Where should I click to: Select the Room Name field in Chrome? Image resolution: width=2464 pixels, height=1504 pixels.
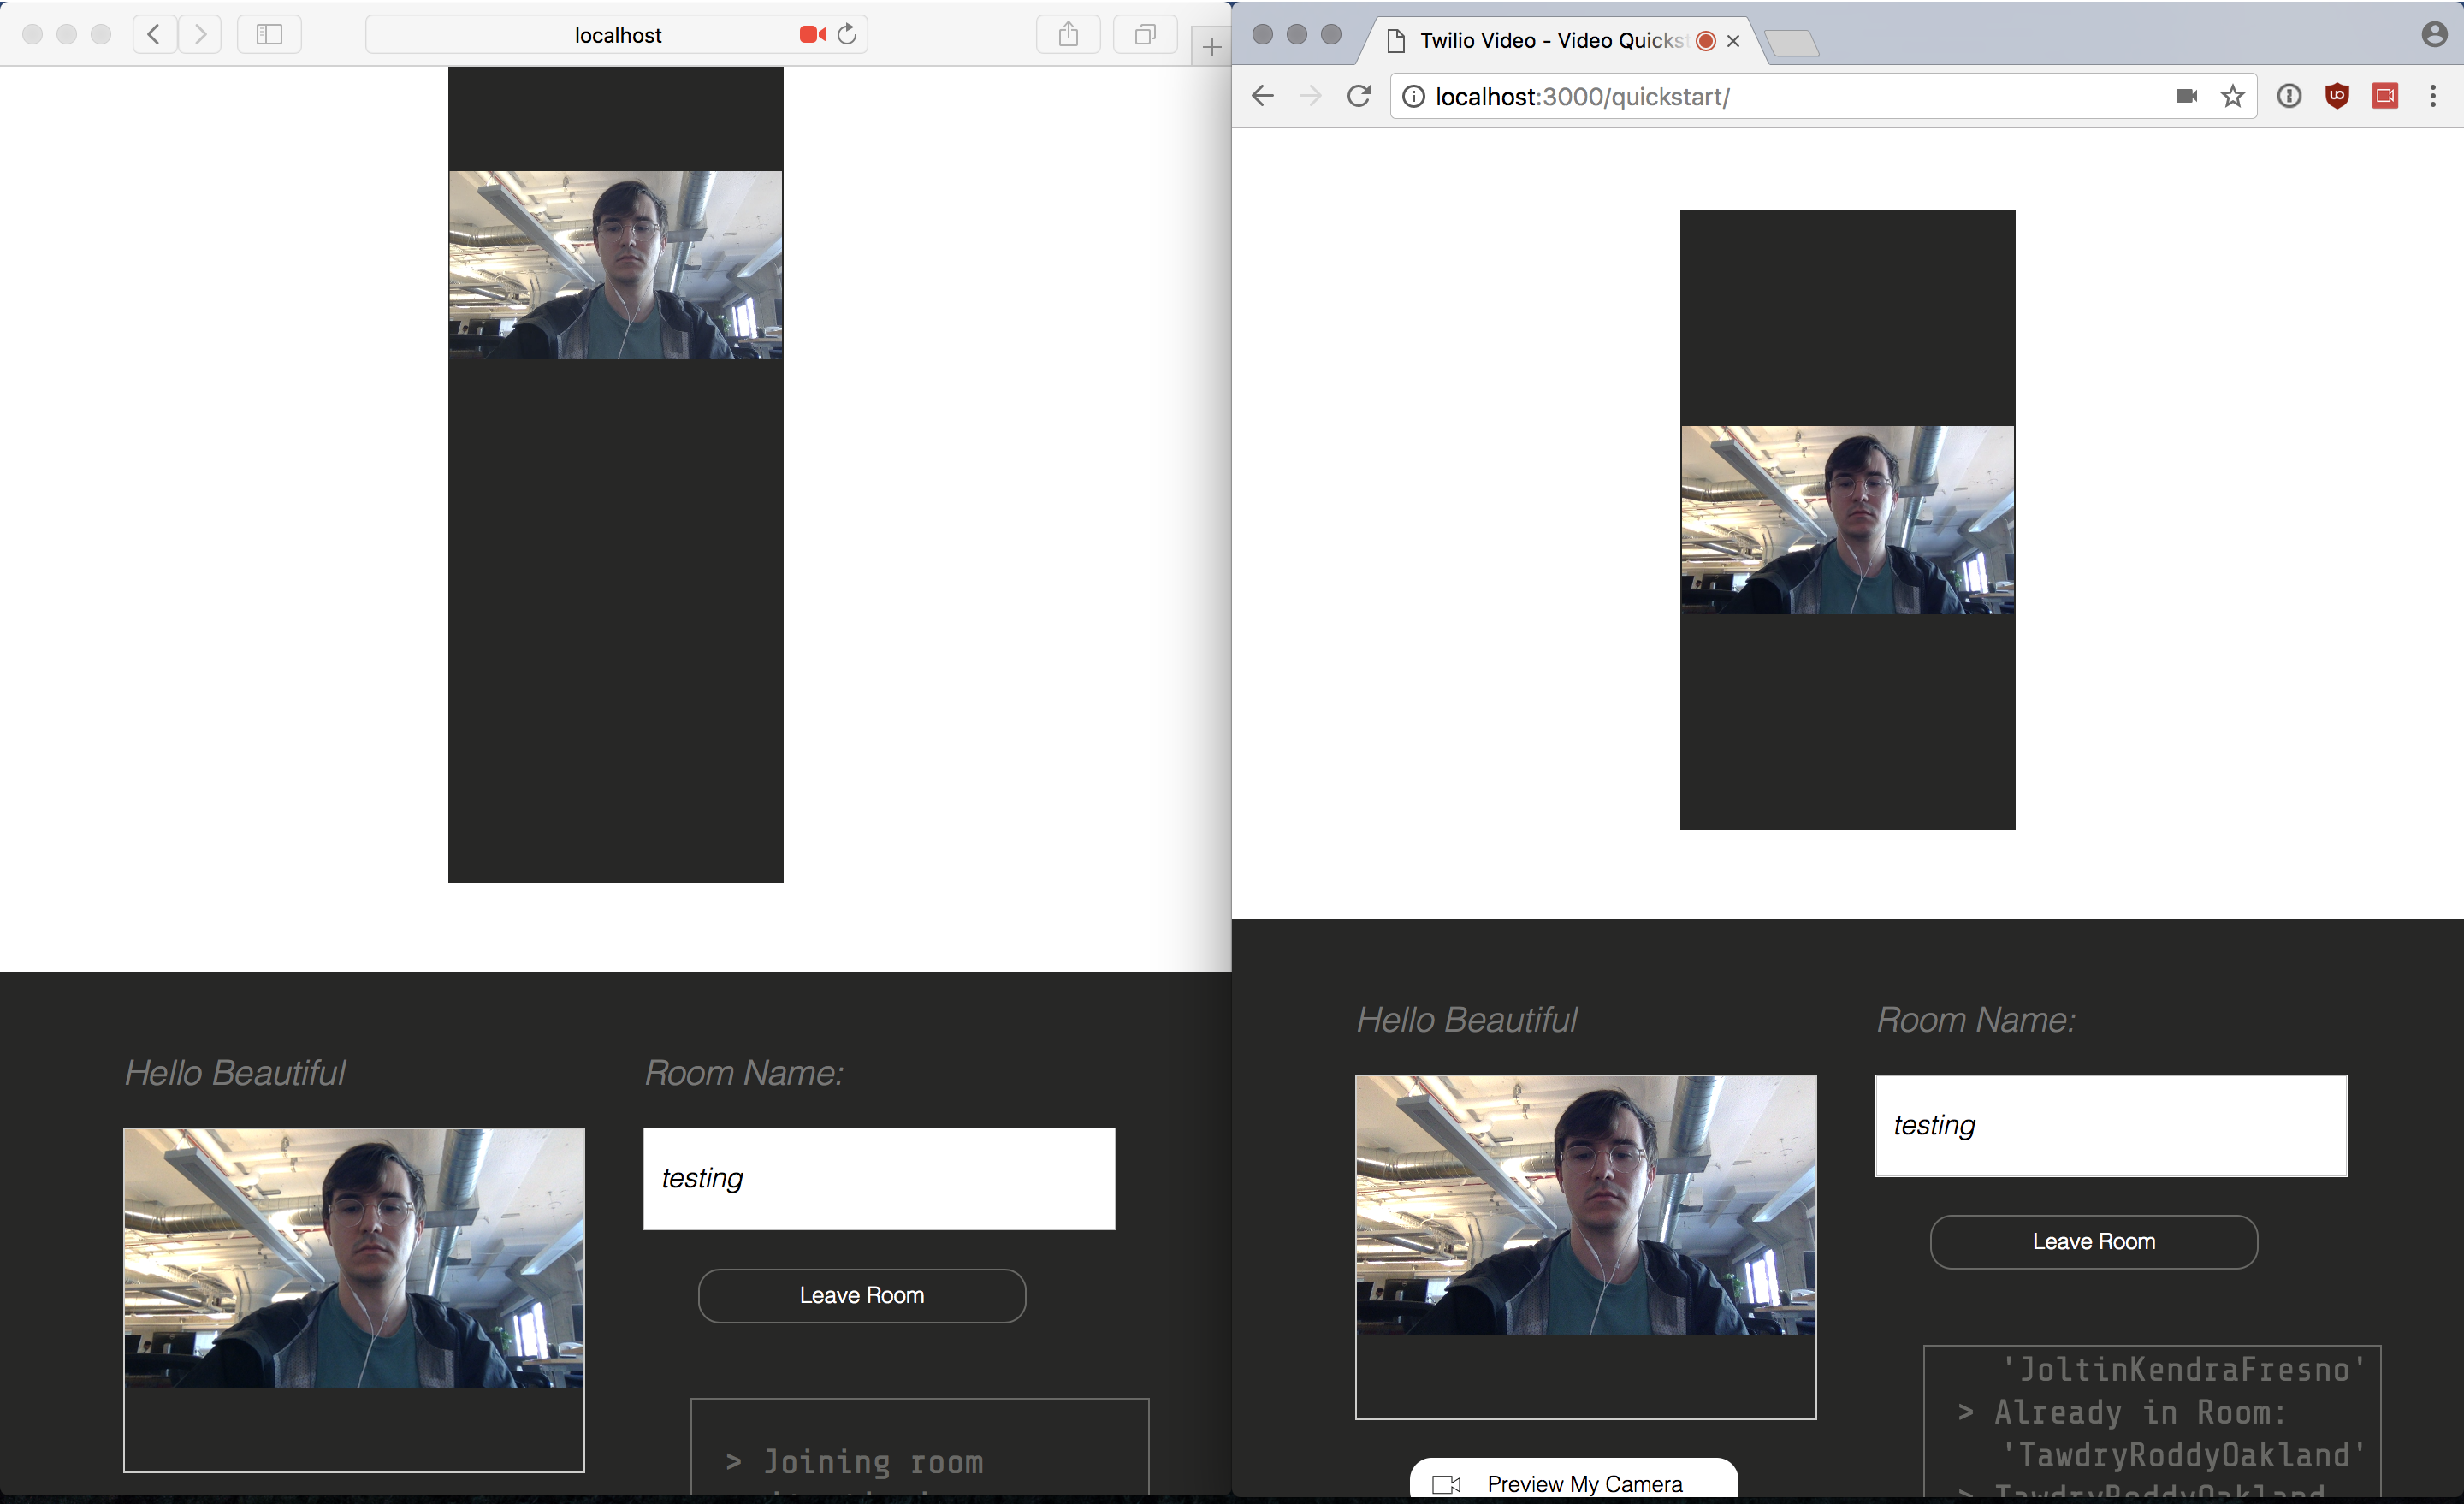pos(2111,1126)
